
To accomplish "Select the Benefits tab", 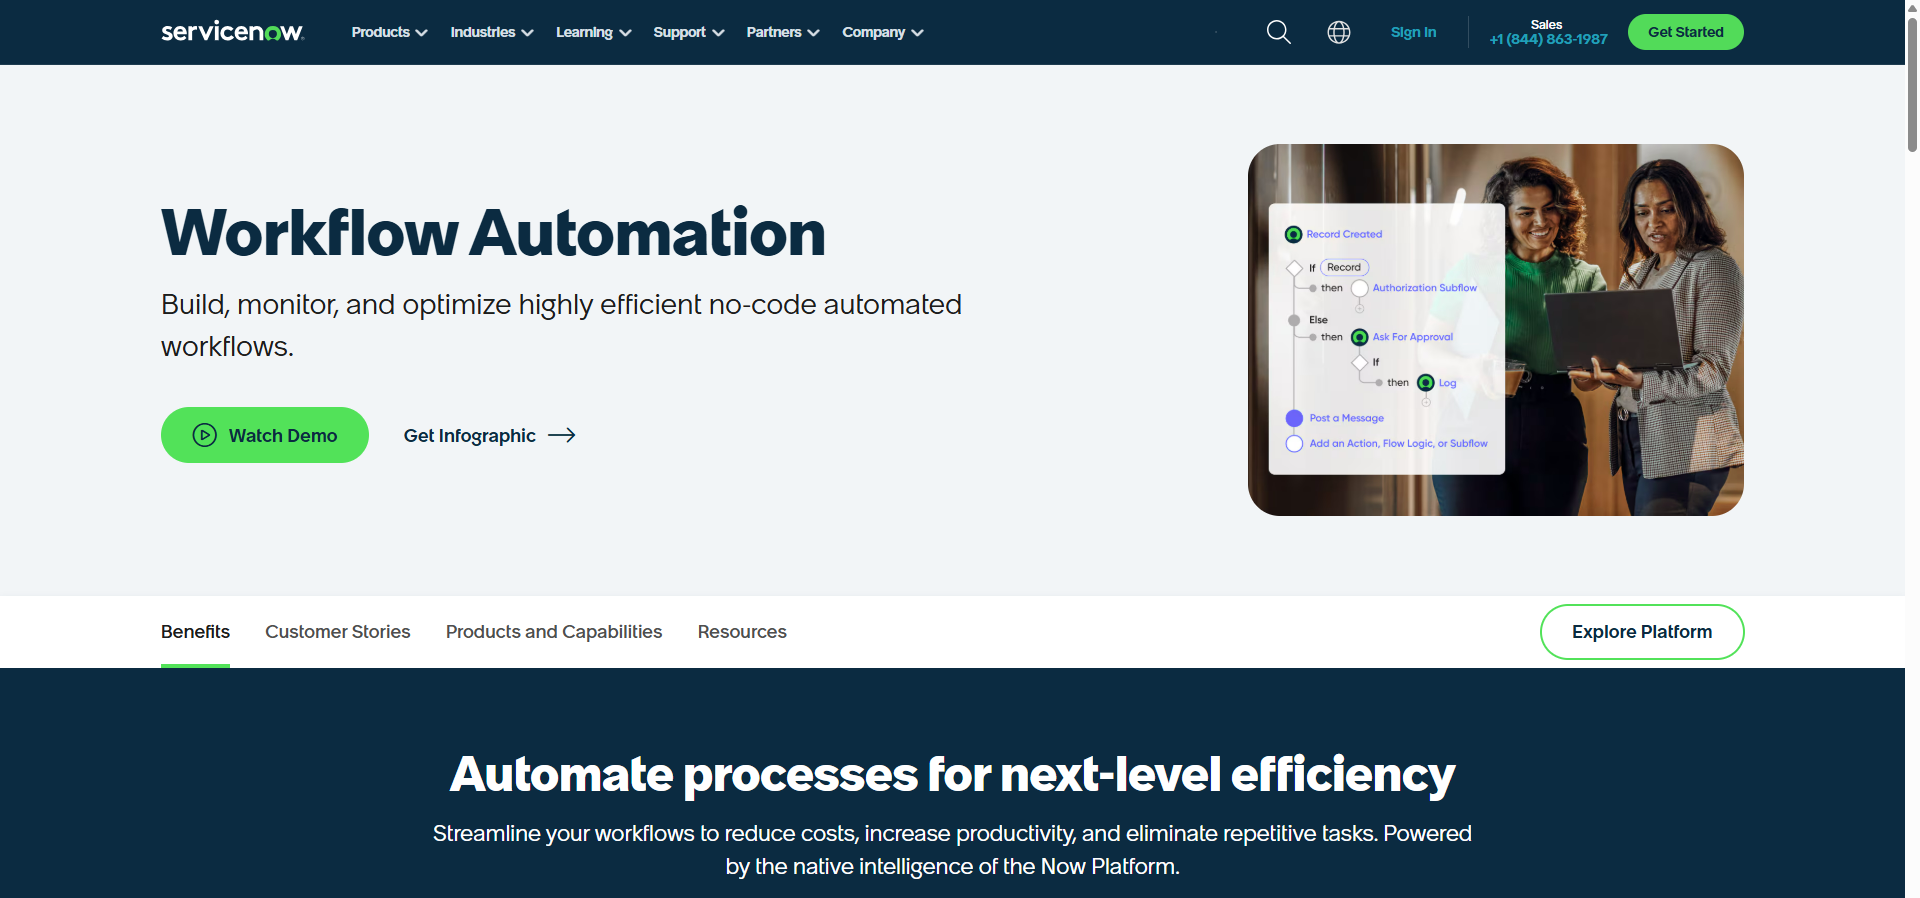I will tap(195, 632).
